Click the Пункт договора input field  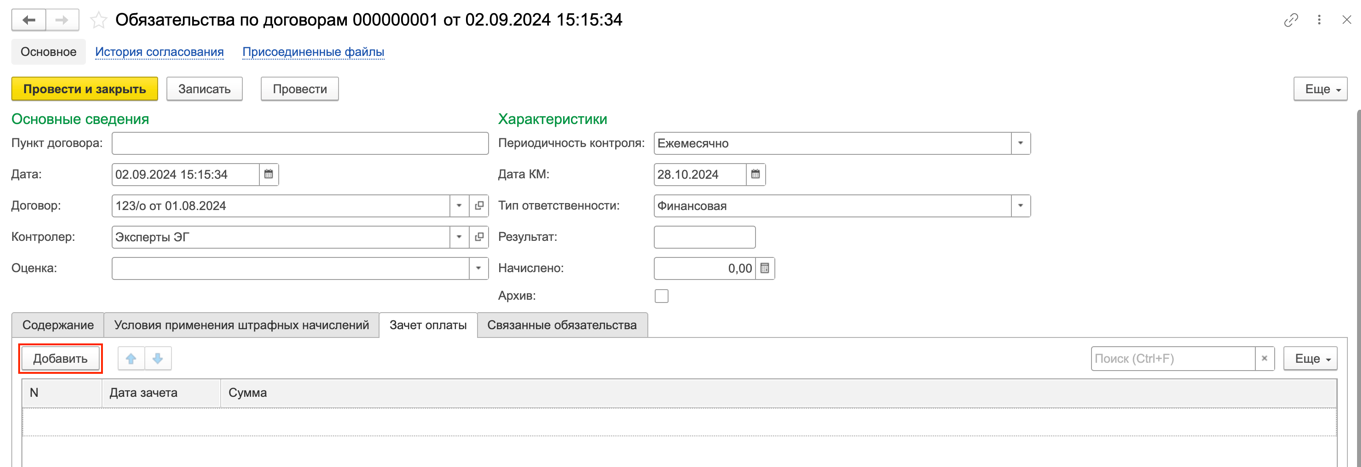pos(300,143)
